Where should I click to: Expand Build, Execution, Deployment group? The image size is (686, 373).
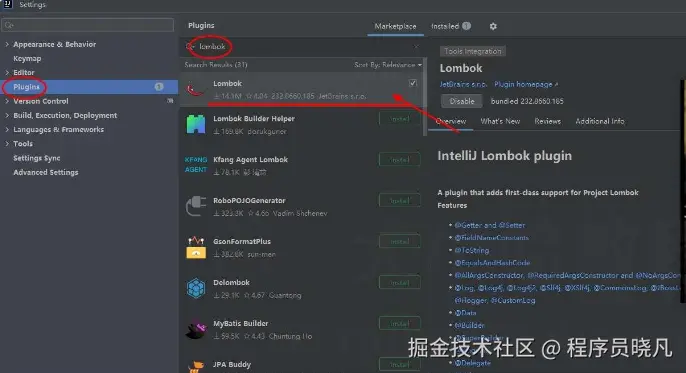[x=7, y=115]
